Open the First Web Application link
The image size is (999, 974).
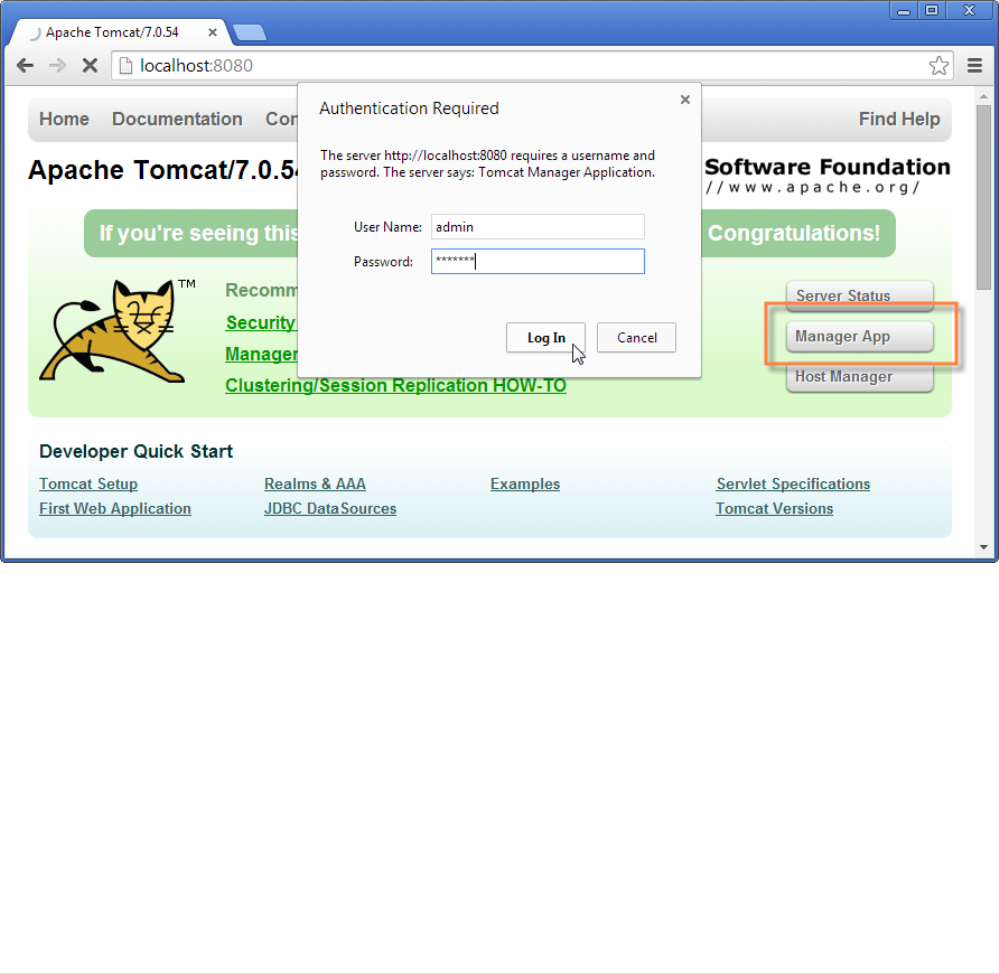pyautogui.click(x=115, y=508)
